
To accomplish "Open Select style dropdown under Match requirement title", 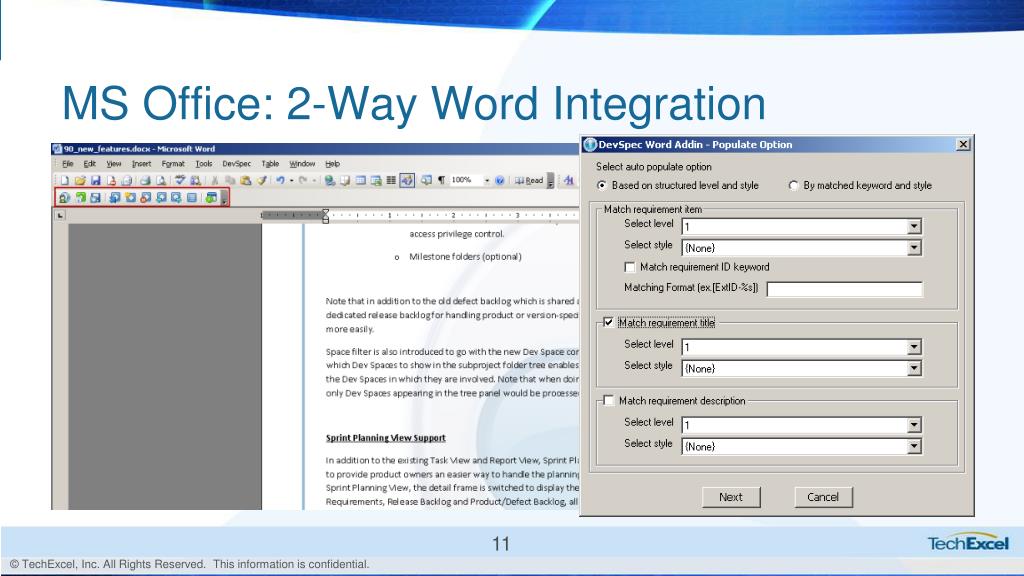I will click(x=914, y=368).
